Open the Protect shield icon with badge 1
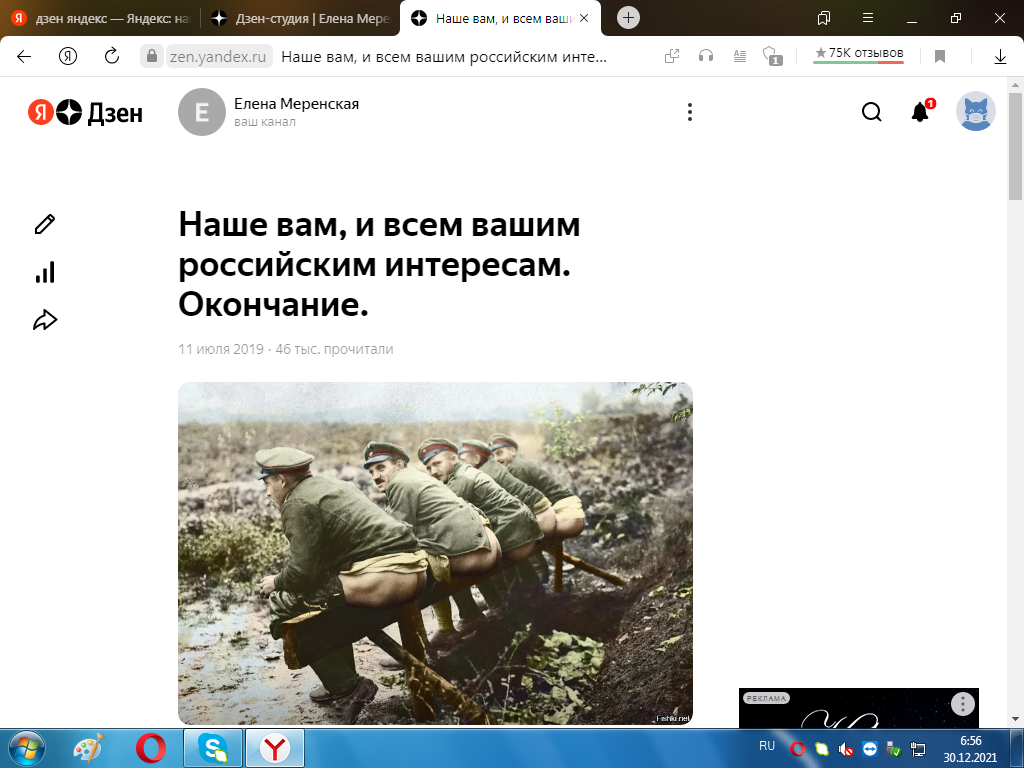 (772, 57)
